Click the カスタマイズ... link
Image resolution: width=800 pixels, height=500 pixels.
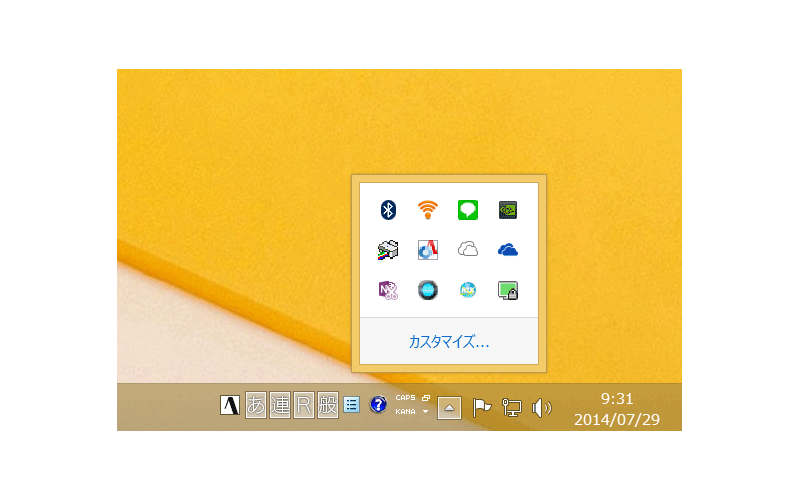449,342
